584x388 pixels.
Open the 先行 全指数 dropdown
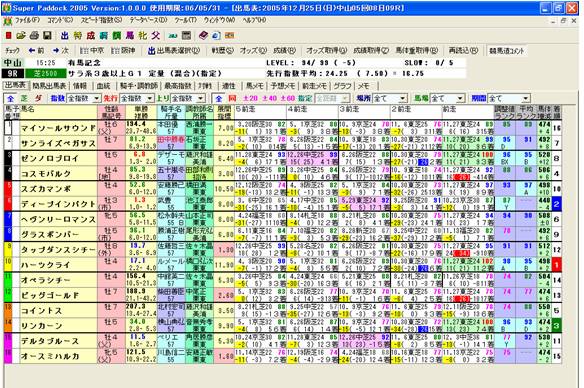click(x=137, y=99)
